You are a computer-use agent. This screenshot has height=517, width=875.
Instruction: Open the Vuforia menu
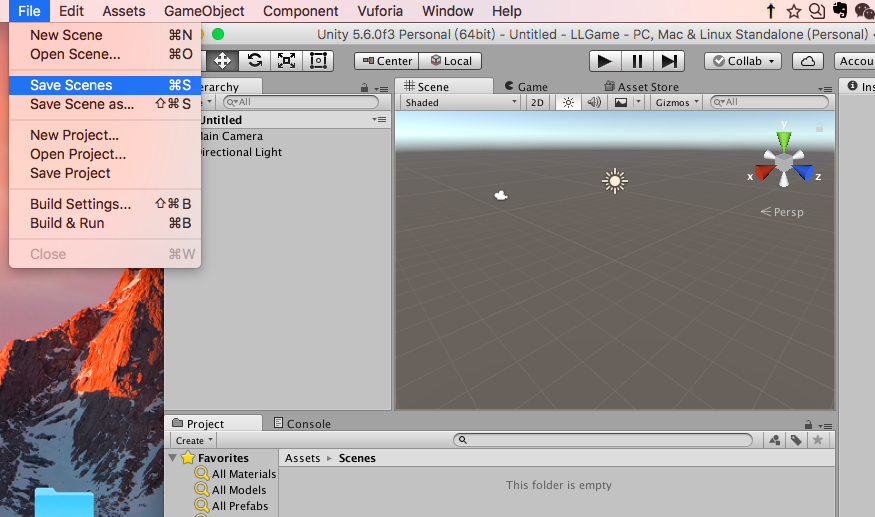(x=380, y=11)
